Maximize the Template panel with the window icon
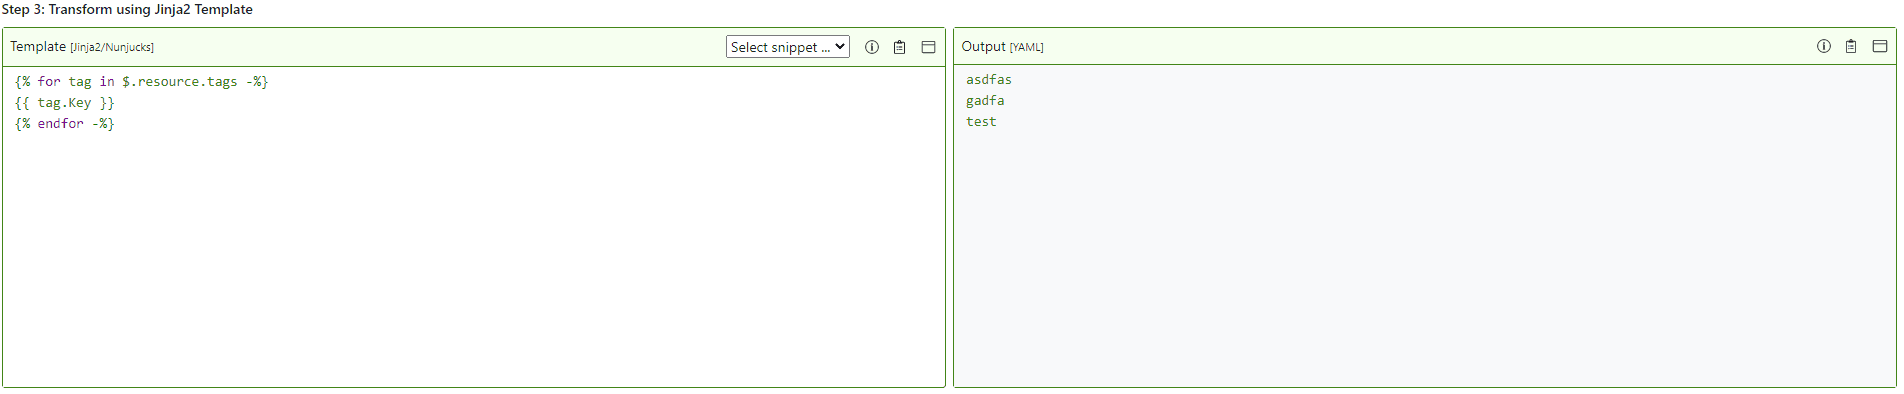This screenshot has height=394, width=1904. (x=928, y=47)
